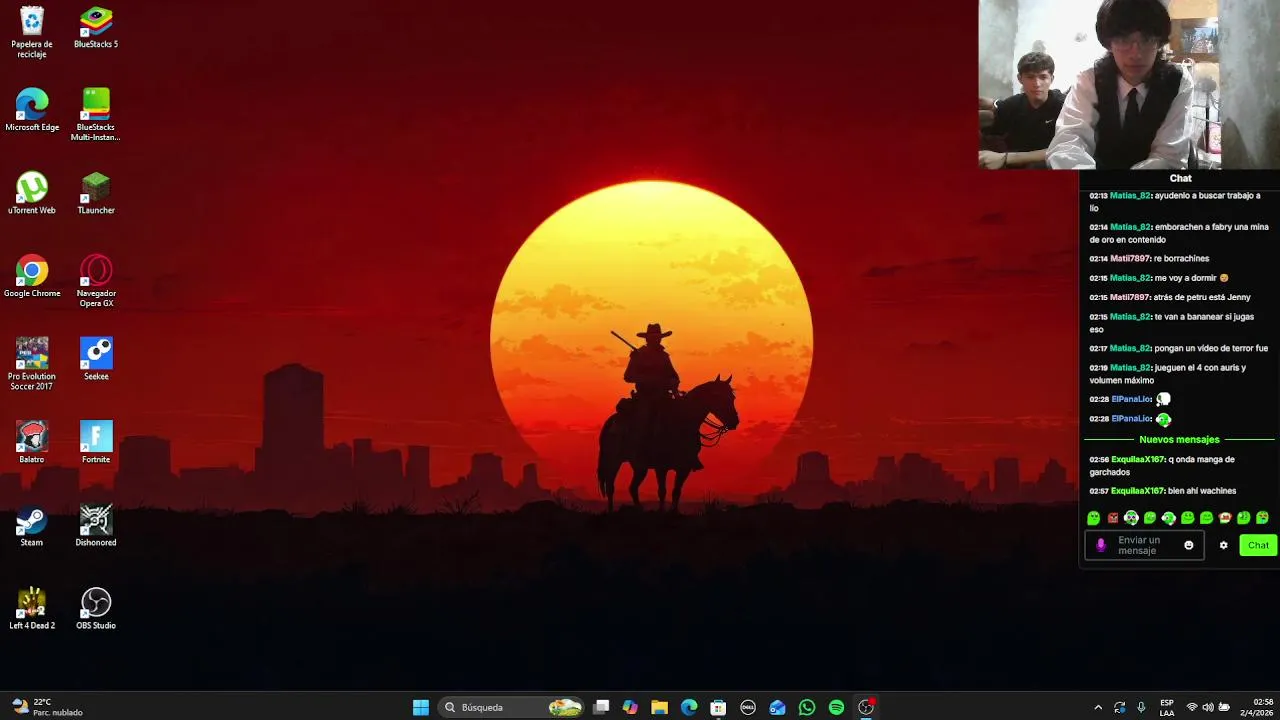The height and width of the screenshot is (720, 1280).
Task: Click username ExquilaaX167 on the 02:56 message
Action: [x=1138, y=459]
